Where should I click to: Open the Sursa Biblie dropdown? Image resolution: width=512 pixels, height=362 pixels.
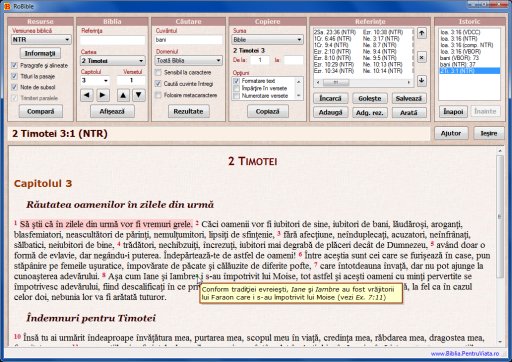pyautogui.click(x=267, y=40)
